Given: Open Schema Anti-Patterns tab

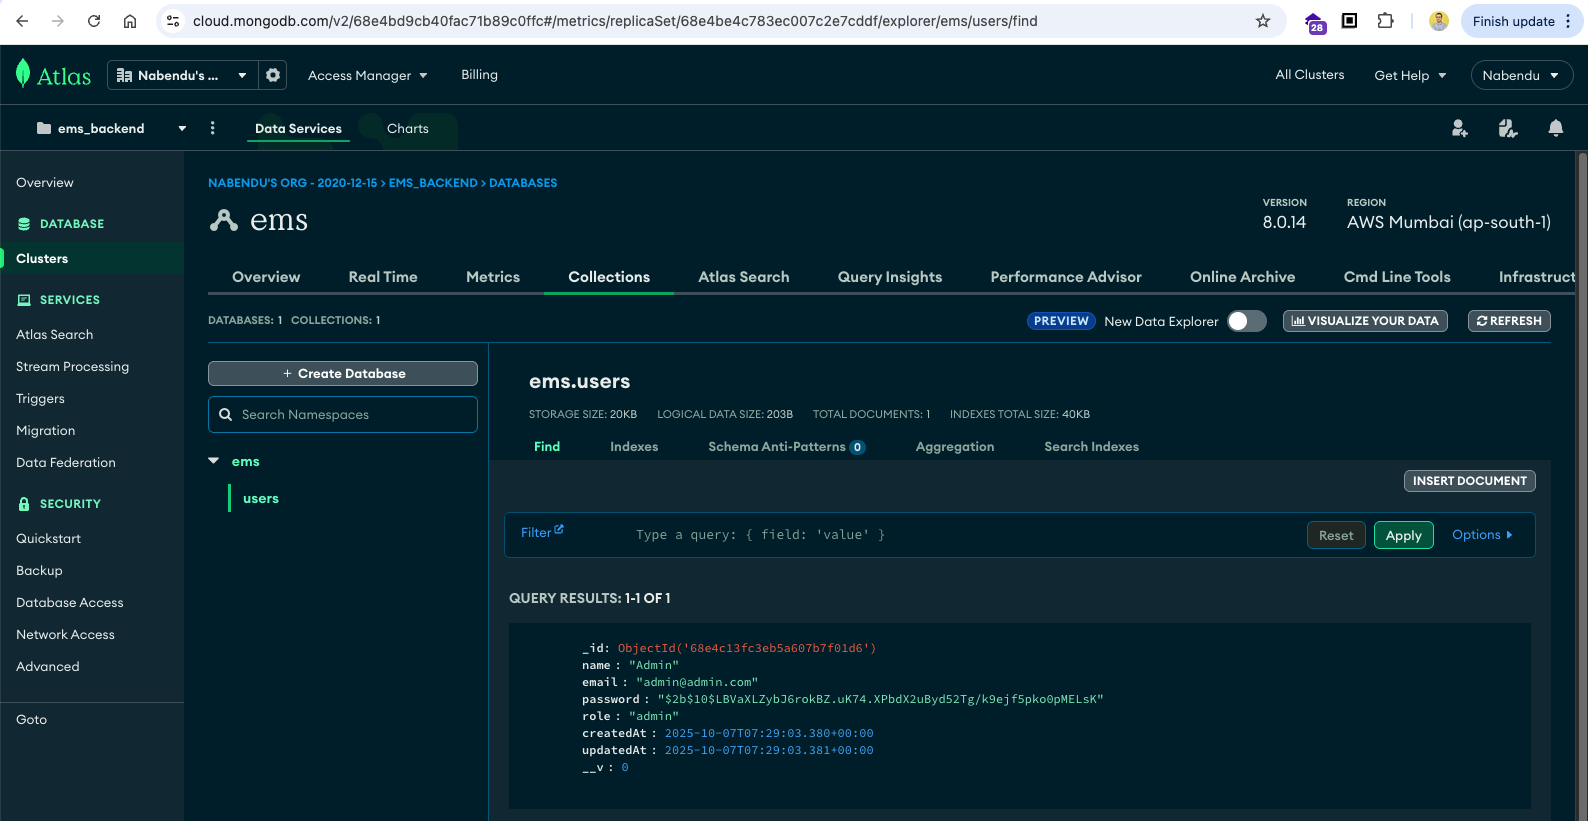Looking at the screenshot, I should (x=787, y=447).
